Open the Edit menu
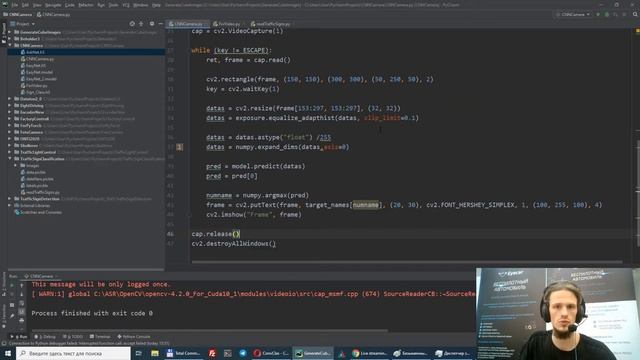Screen dimensions: 640x360 (25, 5)
